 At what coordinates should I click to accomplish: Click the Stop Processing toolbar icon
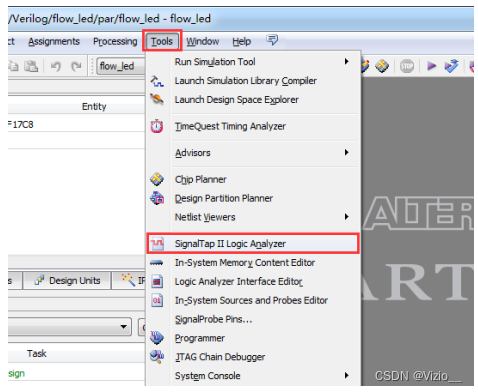(407, 66)
